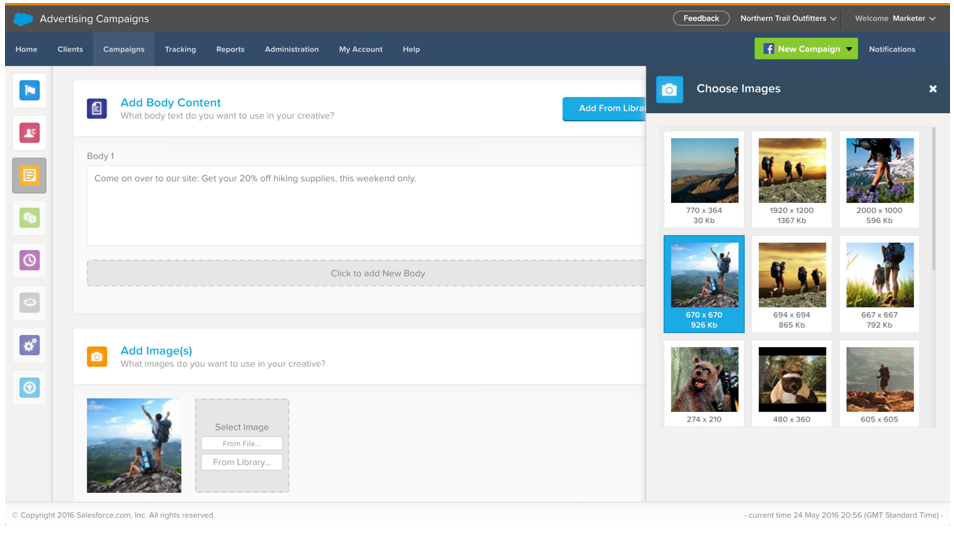Click the Body 1 label

pyautogui.click(x=100, y=156)
